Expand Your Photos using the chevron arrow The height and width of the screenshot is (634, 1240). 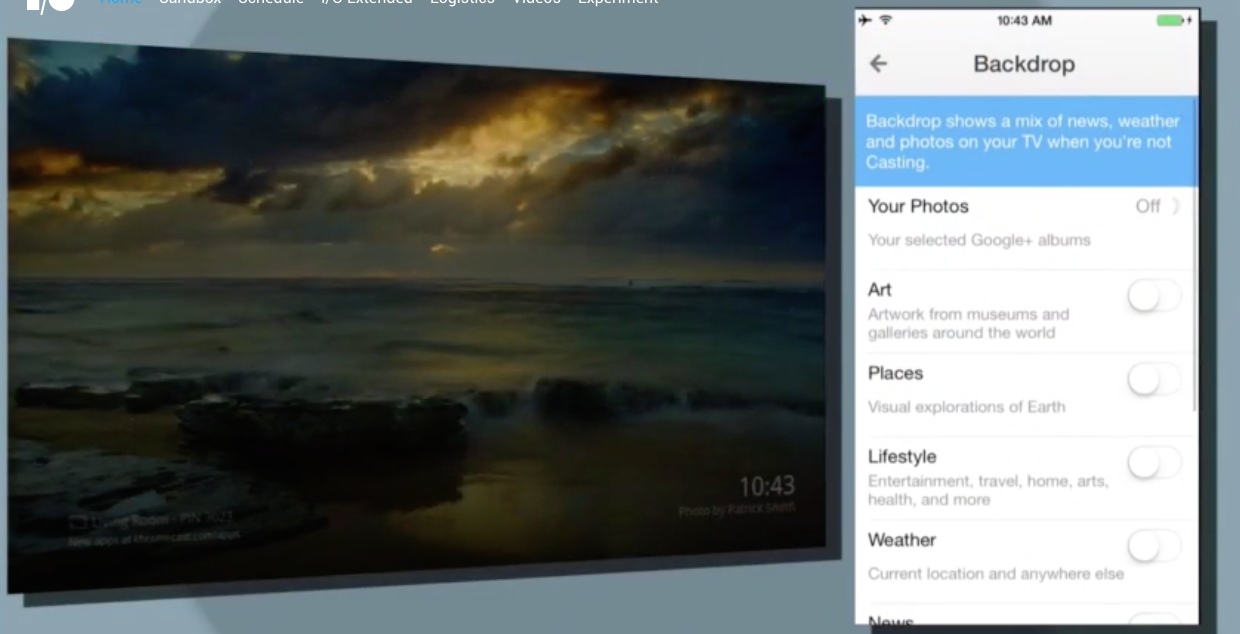1176,207
